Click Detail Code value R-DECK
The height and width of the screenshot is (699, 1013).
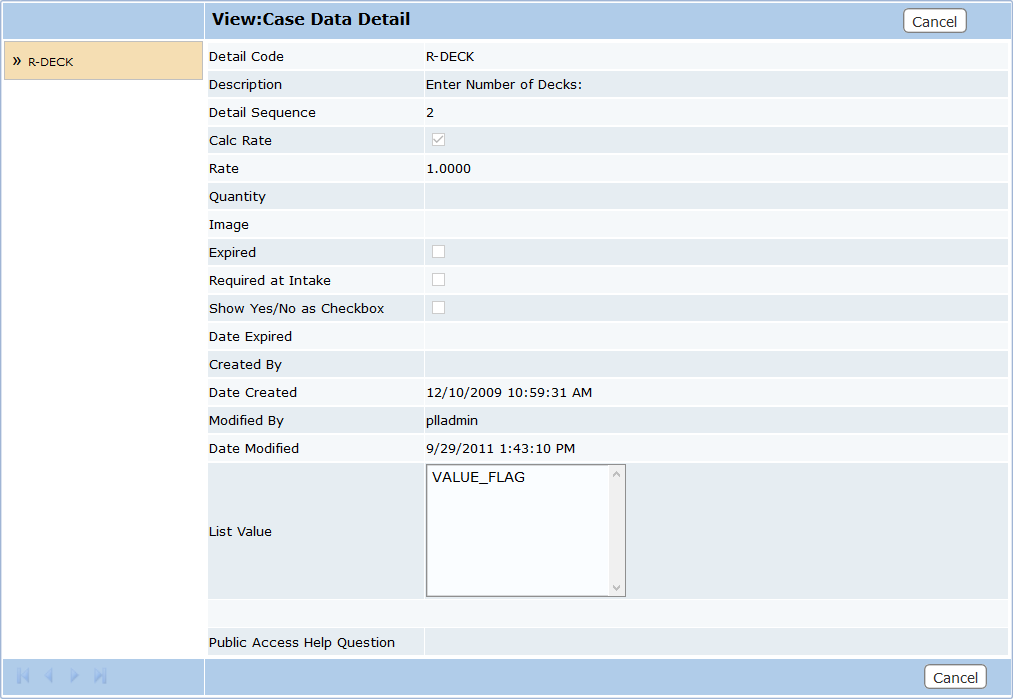450,57
